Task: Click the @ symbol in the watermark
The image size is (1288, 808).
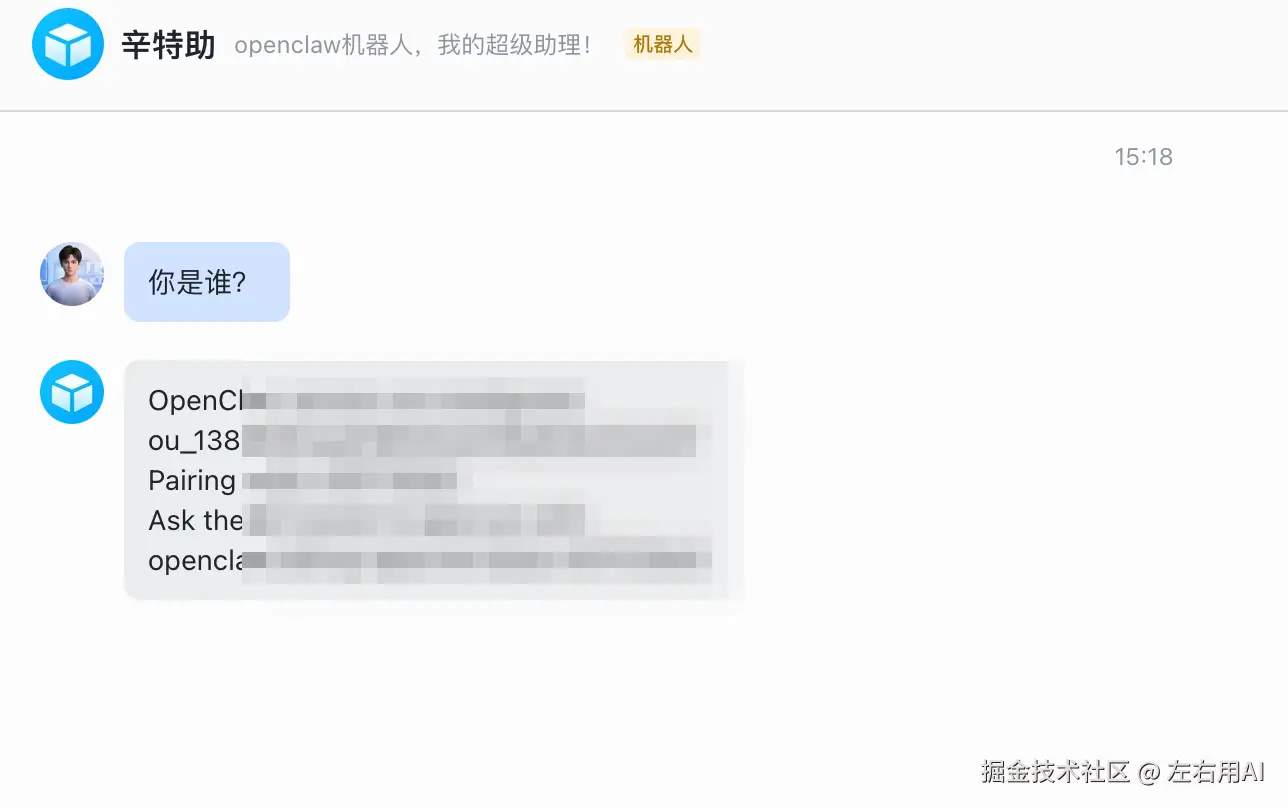Action: pyautogui.click(x=1149, y=772)
